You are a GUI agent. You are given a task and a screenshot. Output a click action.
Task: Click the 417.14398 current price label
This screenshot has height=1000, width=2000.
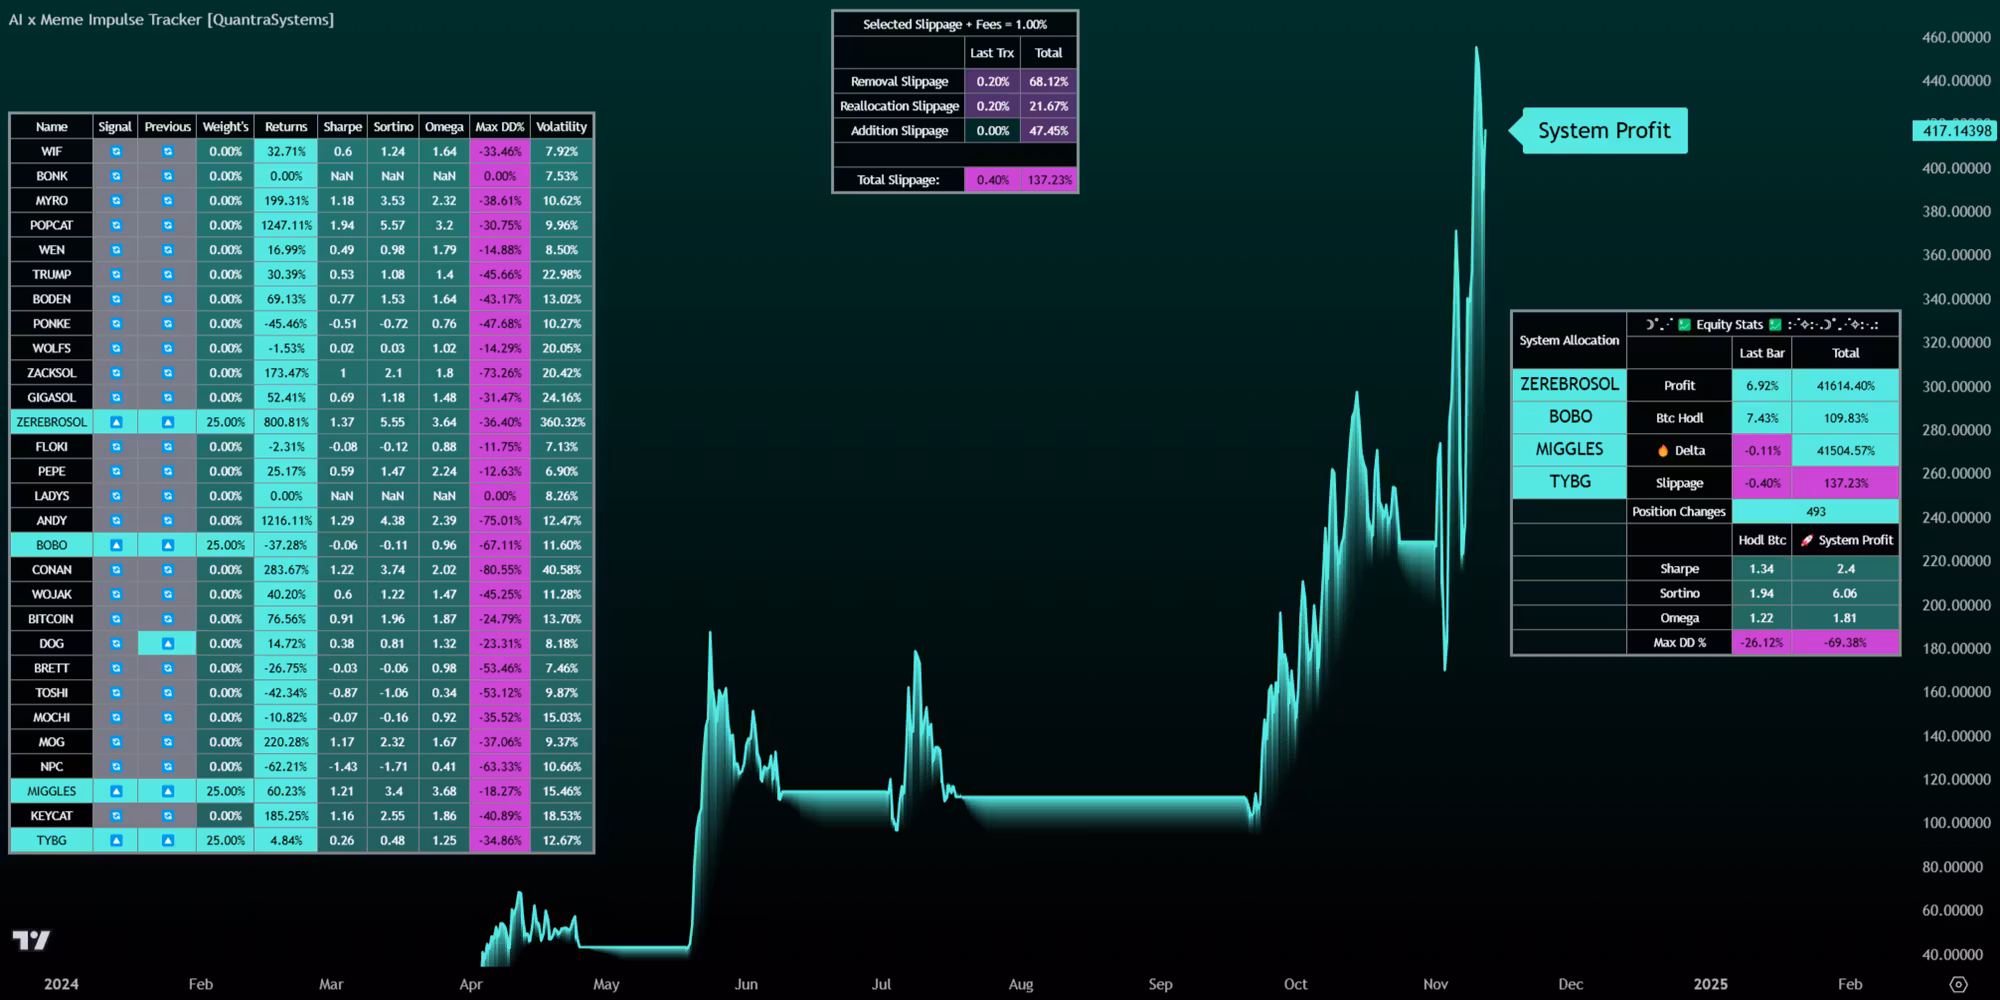pyautogui.click(x=1955, y=131)
